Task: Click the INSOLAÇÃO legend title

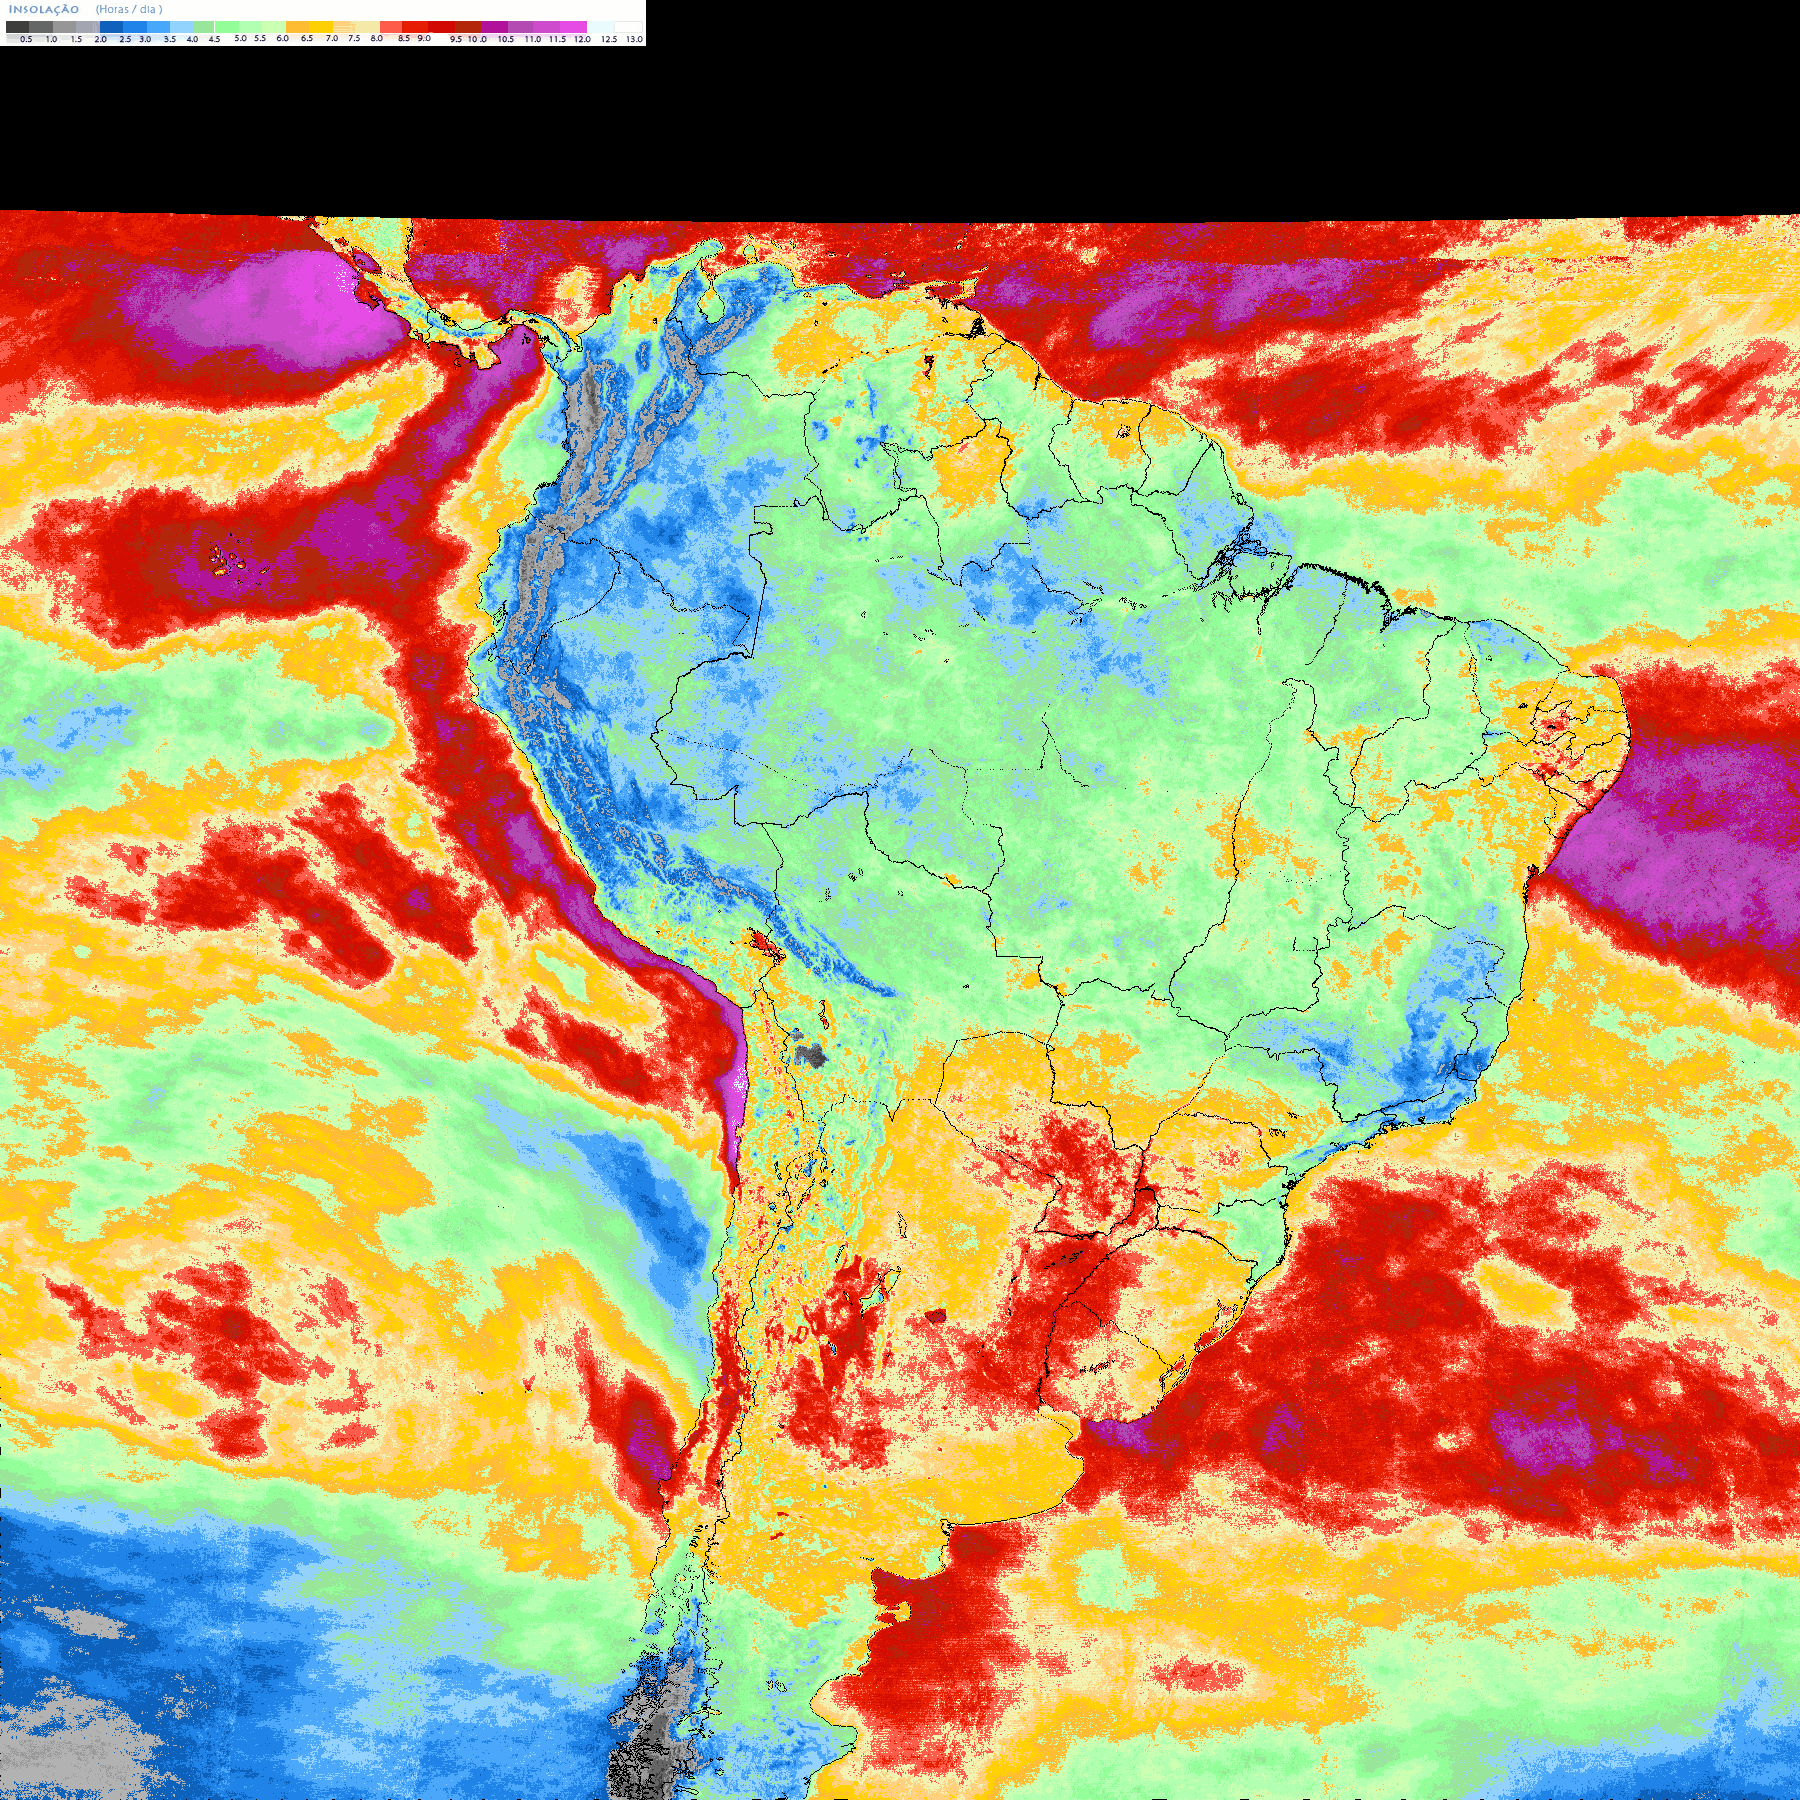Action: point(44,9)
